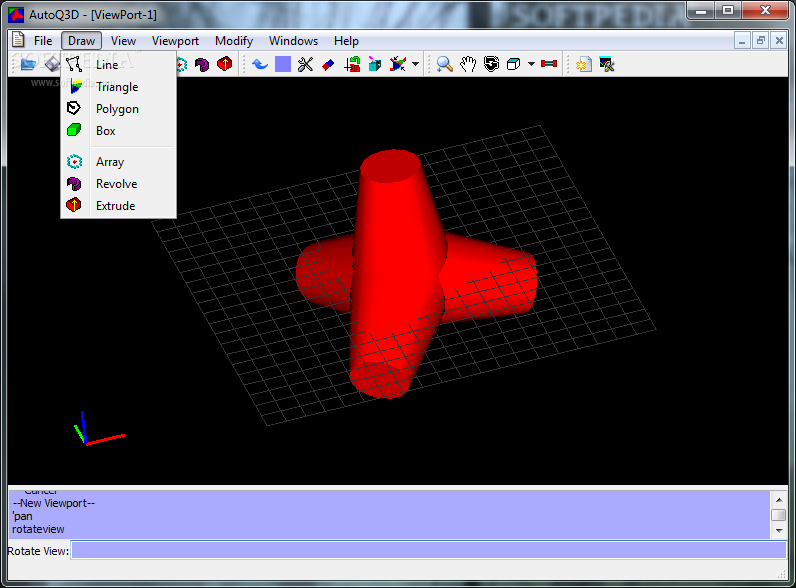Close the inner ViewPort-1 window
This screenshot has height=588, width=796.
coord(779,41)
